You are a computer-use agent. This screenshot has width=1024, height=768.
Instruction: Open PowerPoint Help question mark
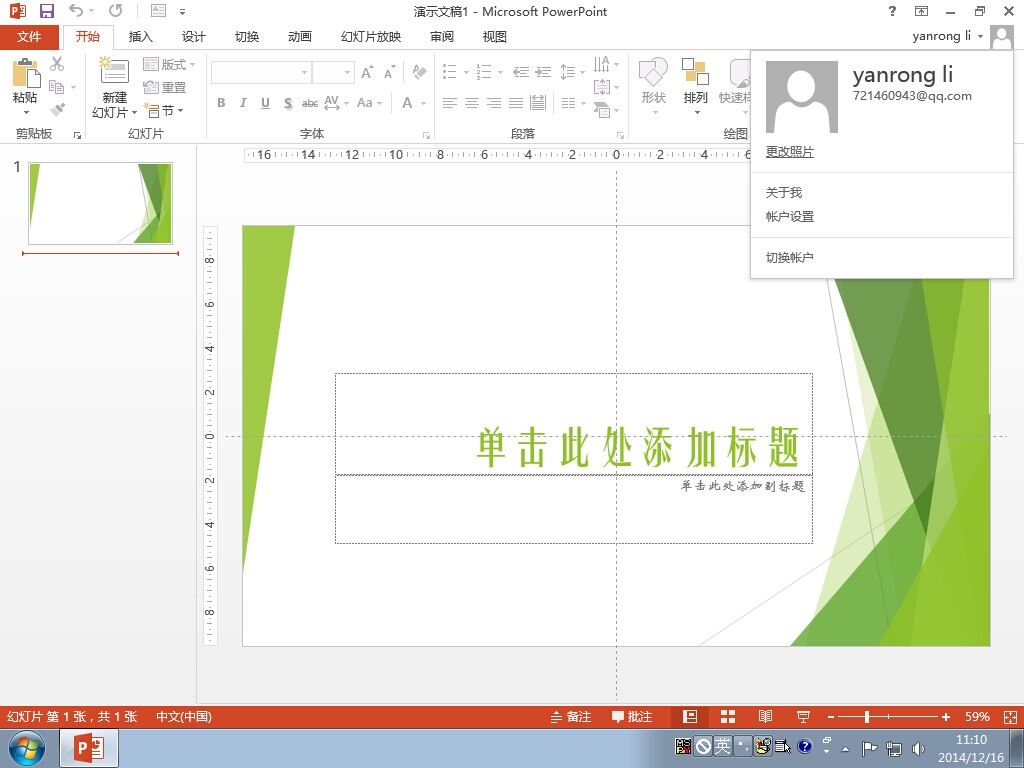tap(892, 11)
